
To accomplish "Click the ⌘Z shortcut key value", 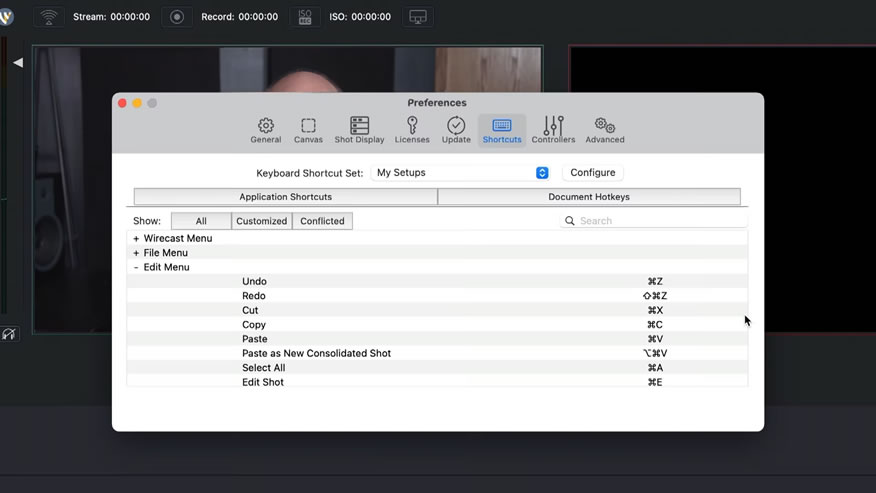I will (x=655, y=281).
